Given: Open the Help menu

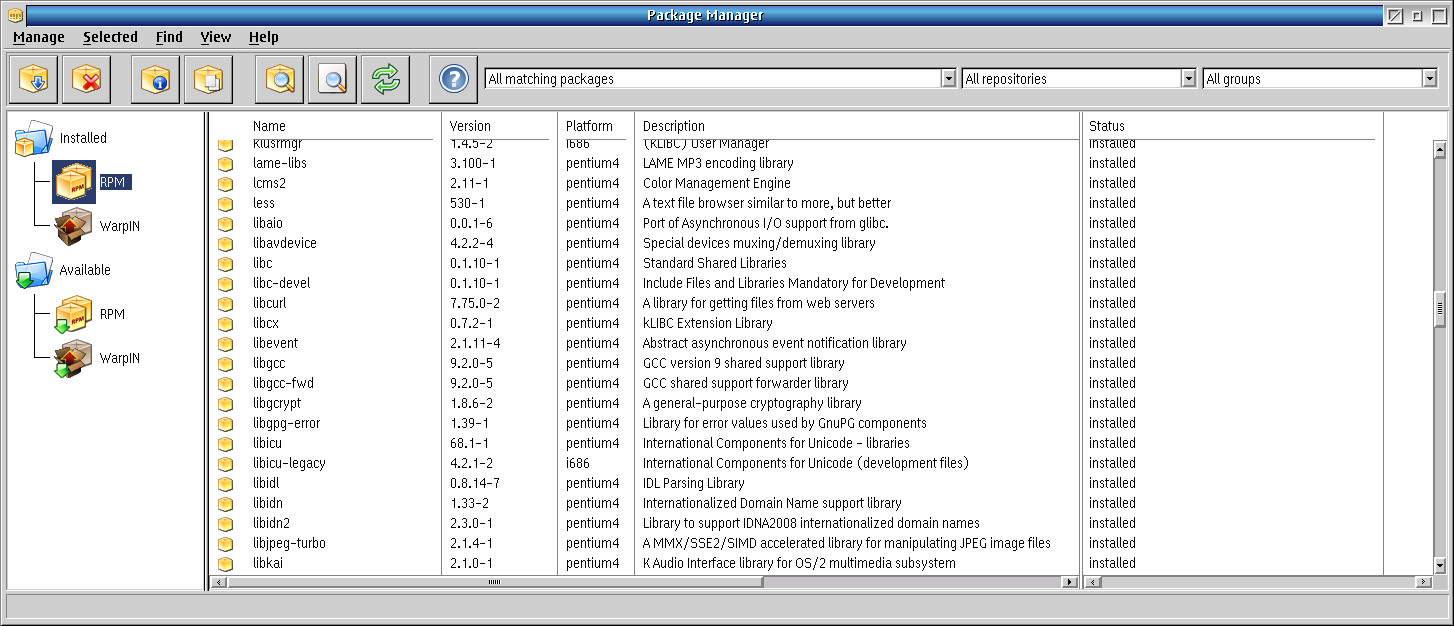Looking at the screenshot, I should pyautogui.click(x=264, y=37).
